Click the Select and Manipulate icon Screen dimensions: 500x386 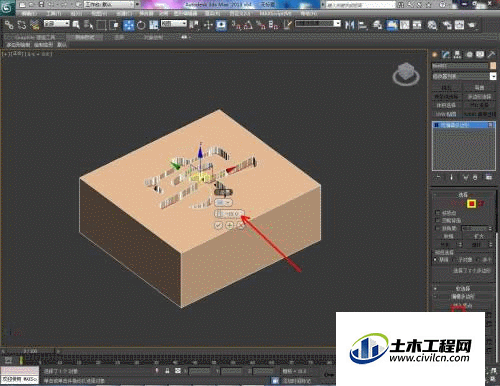[x=208, y=25]
